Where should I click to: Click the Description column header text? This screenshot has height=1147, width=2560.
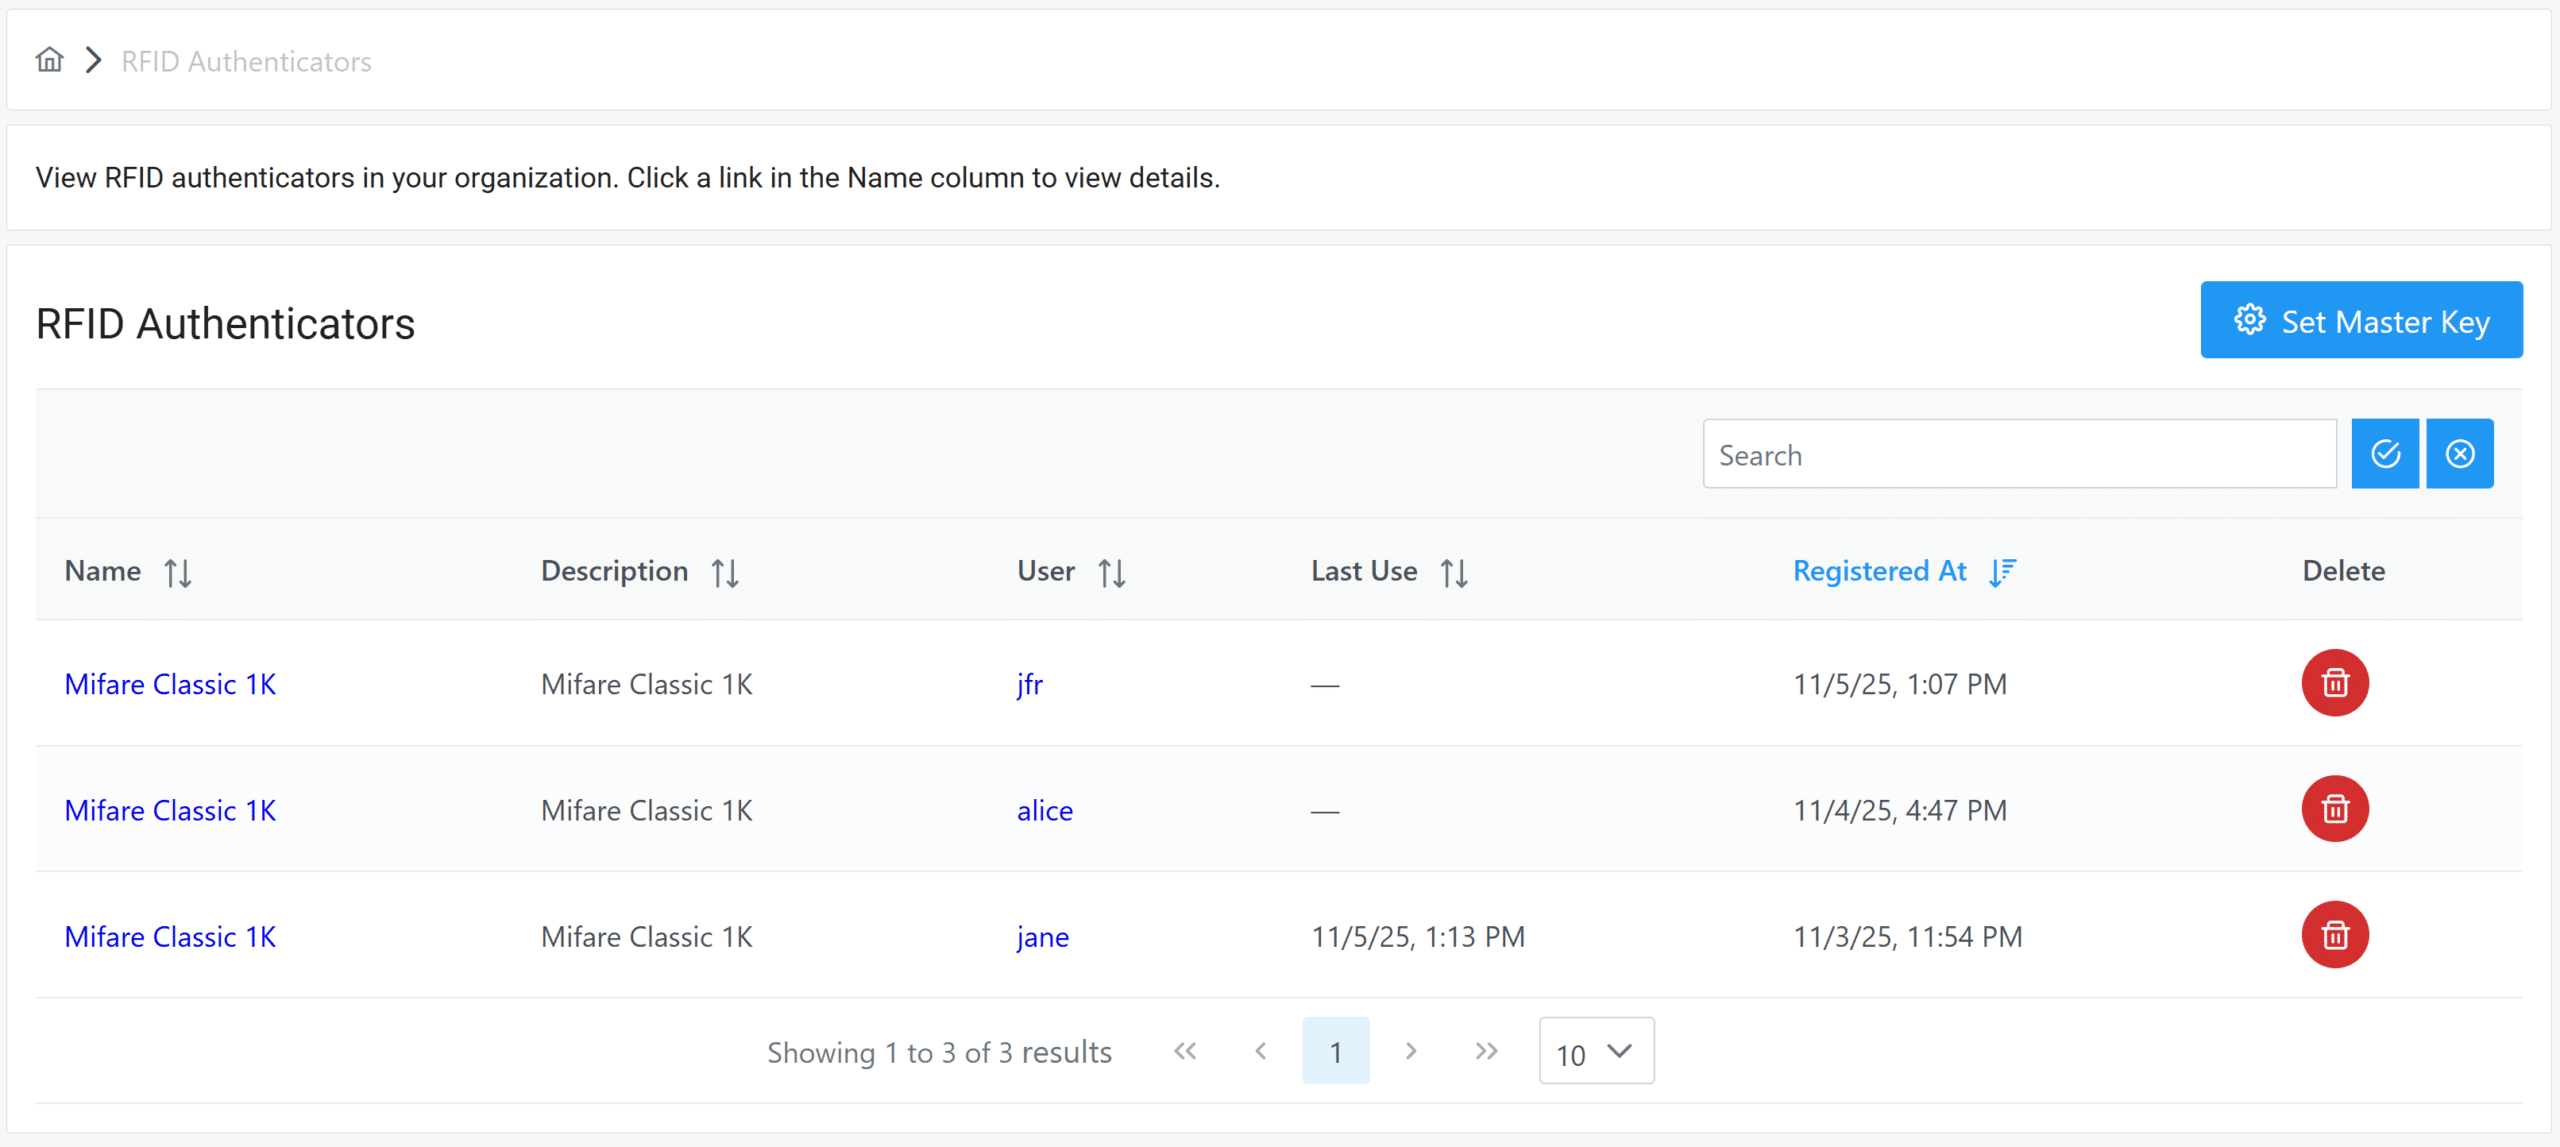coord(614,571)
